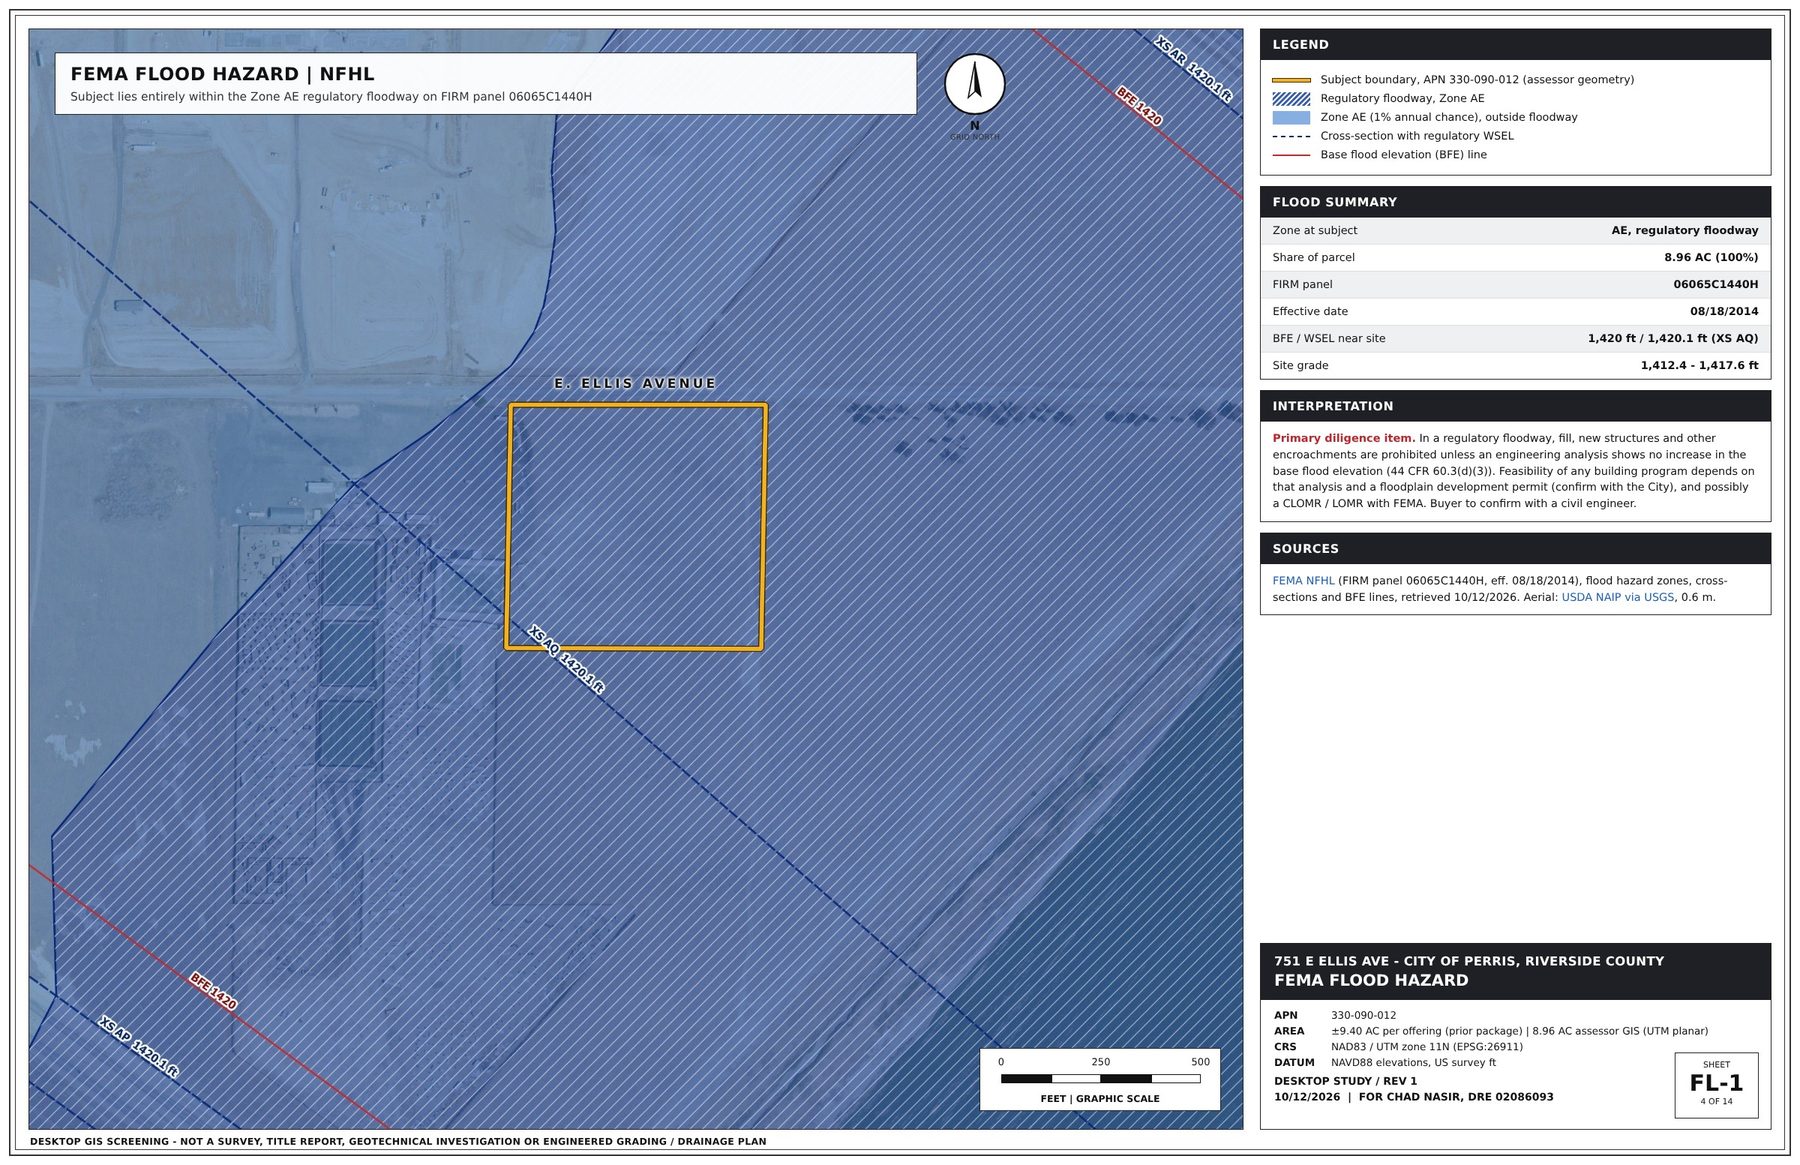1800x1165 pixels.
Task: Click the dashed cross-section legend line symbol
Action: (x=1290, y=136)
